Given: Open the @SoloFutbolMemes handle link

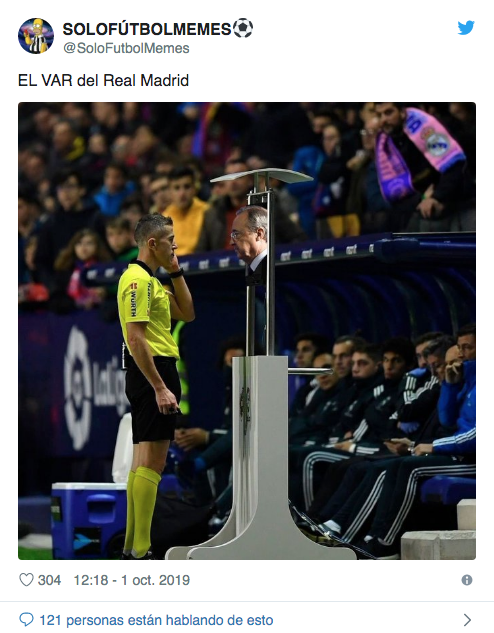Looking at the screenshot, I should pos(126,48).
